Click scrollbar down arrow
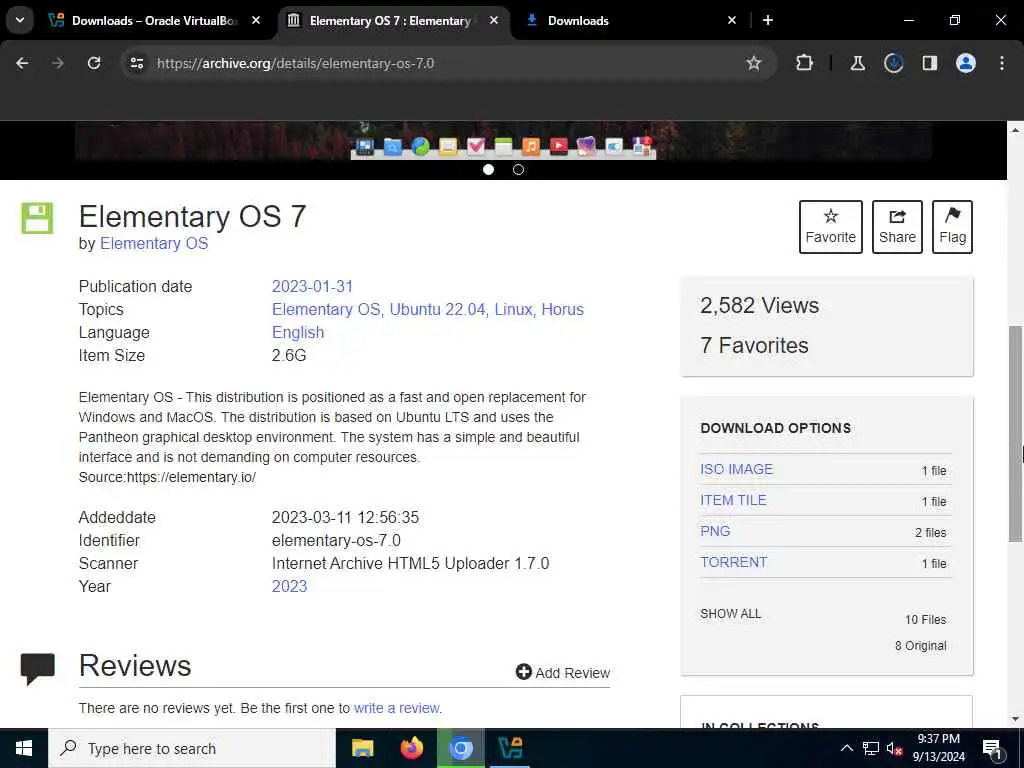The height and width of the screenshot is (768, 1024). click(1015, 720)
